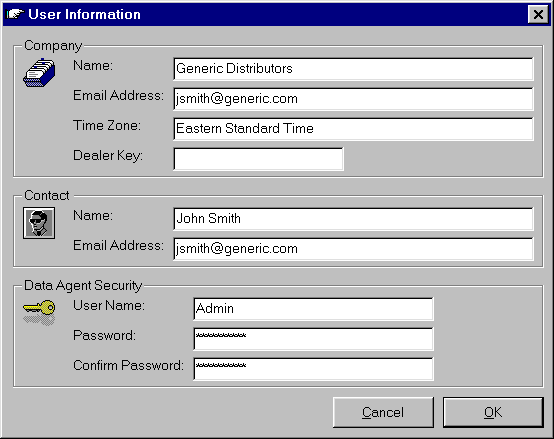Screen dimensions: 554x439
Task: Select the Company Email Address field
Action: pyautogui.click(x=353, y=99)
